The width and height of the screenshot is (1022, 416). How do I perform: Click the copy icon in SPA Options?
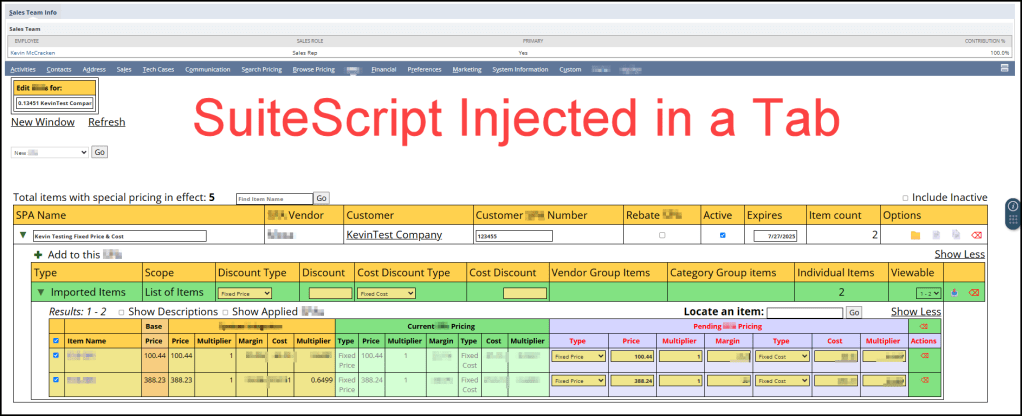point(955,235)
